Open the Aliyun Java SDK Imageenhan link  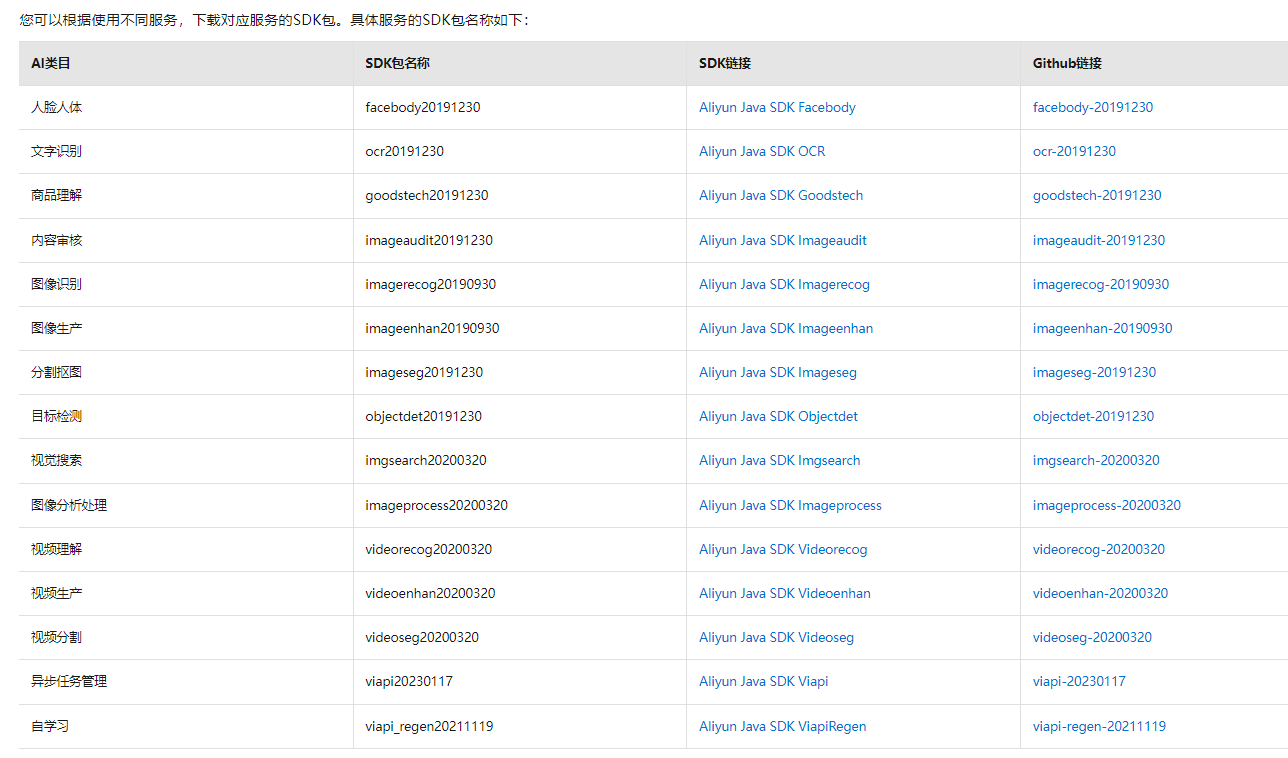pyautogui.click(x=786, y=328)
